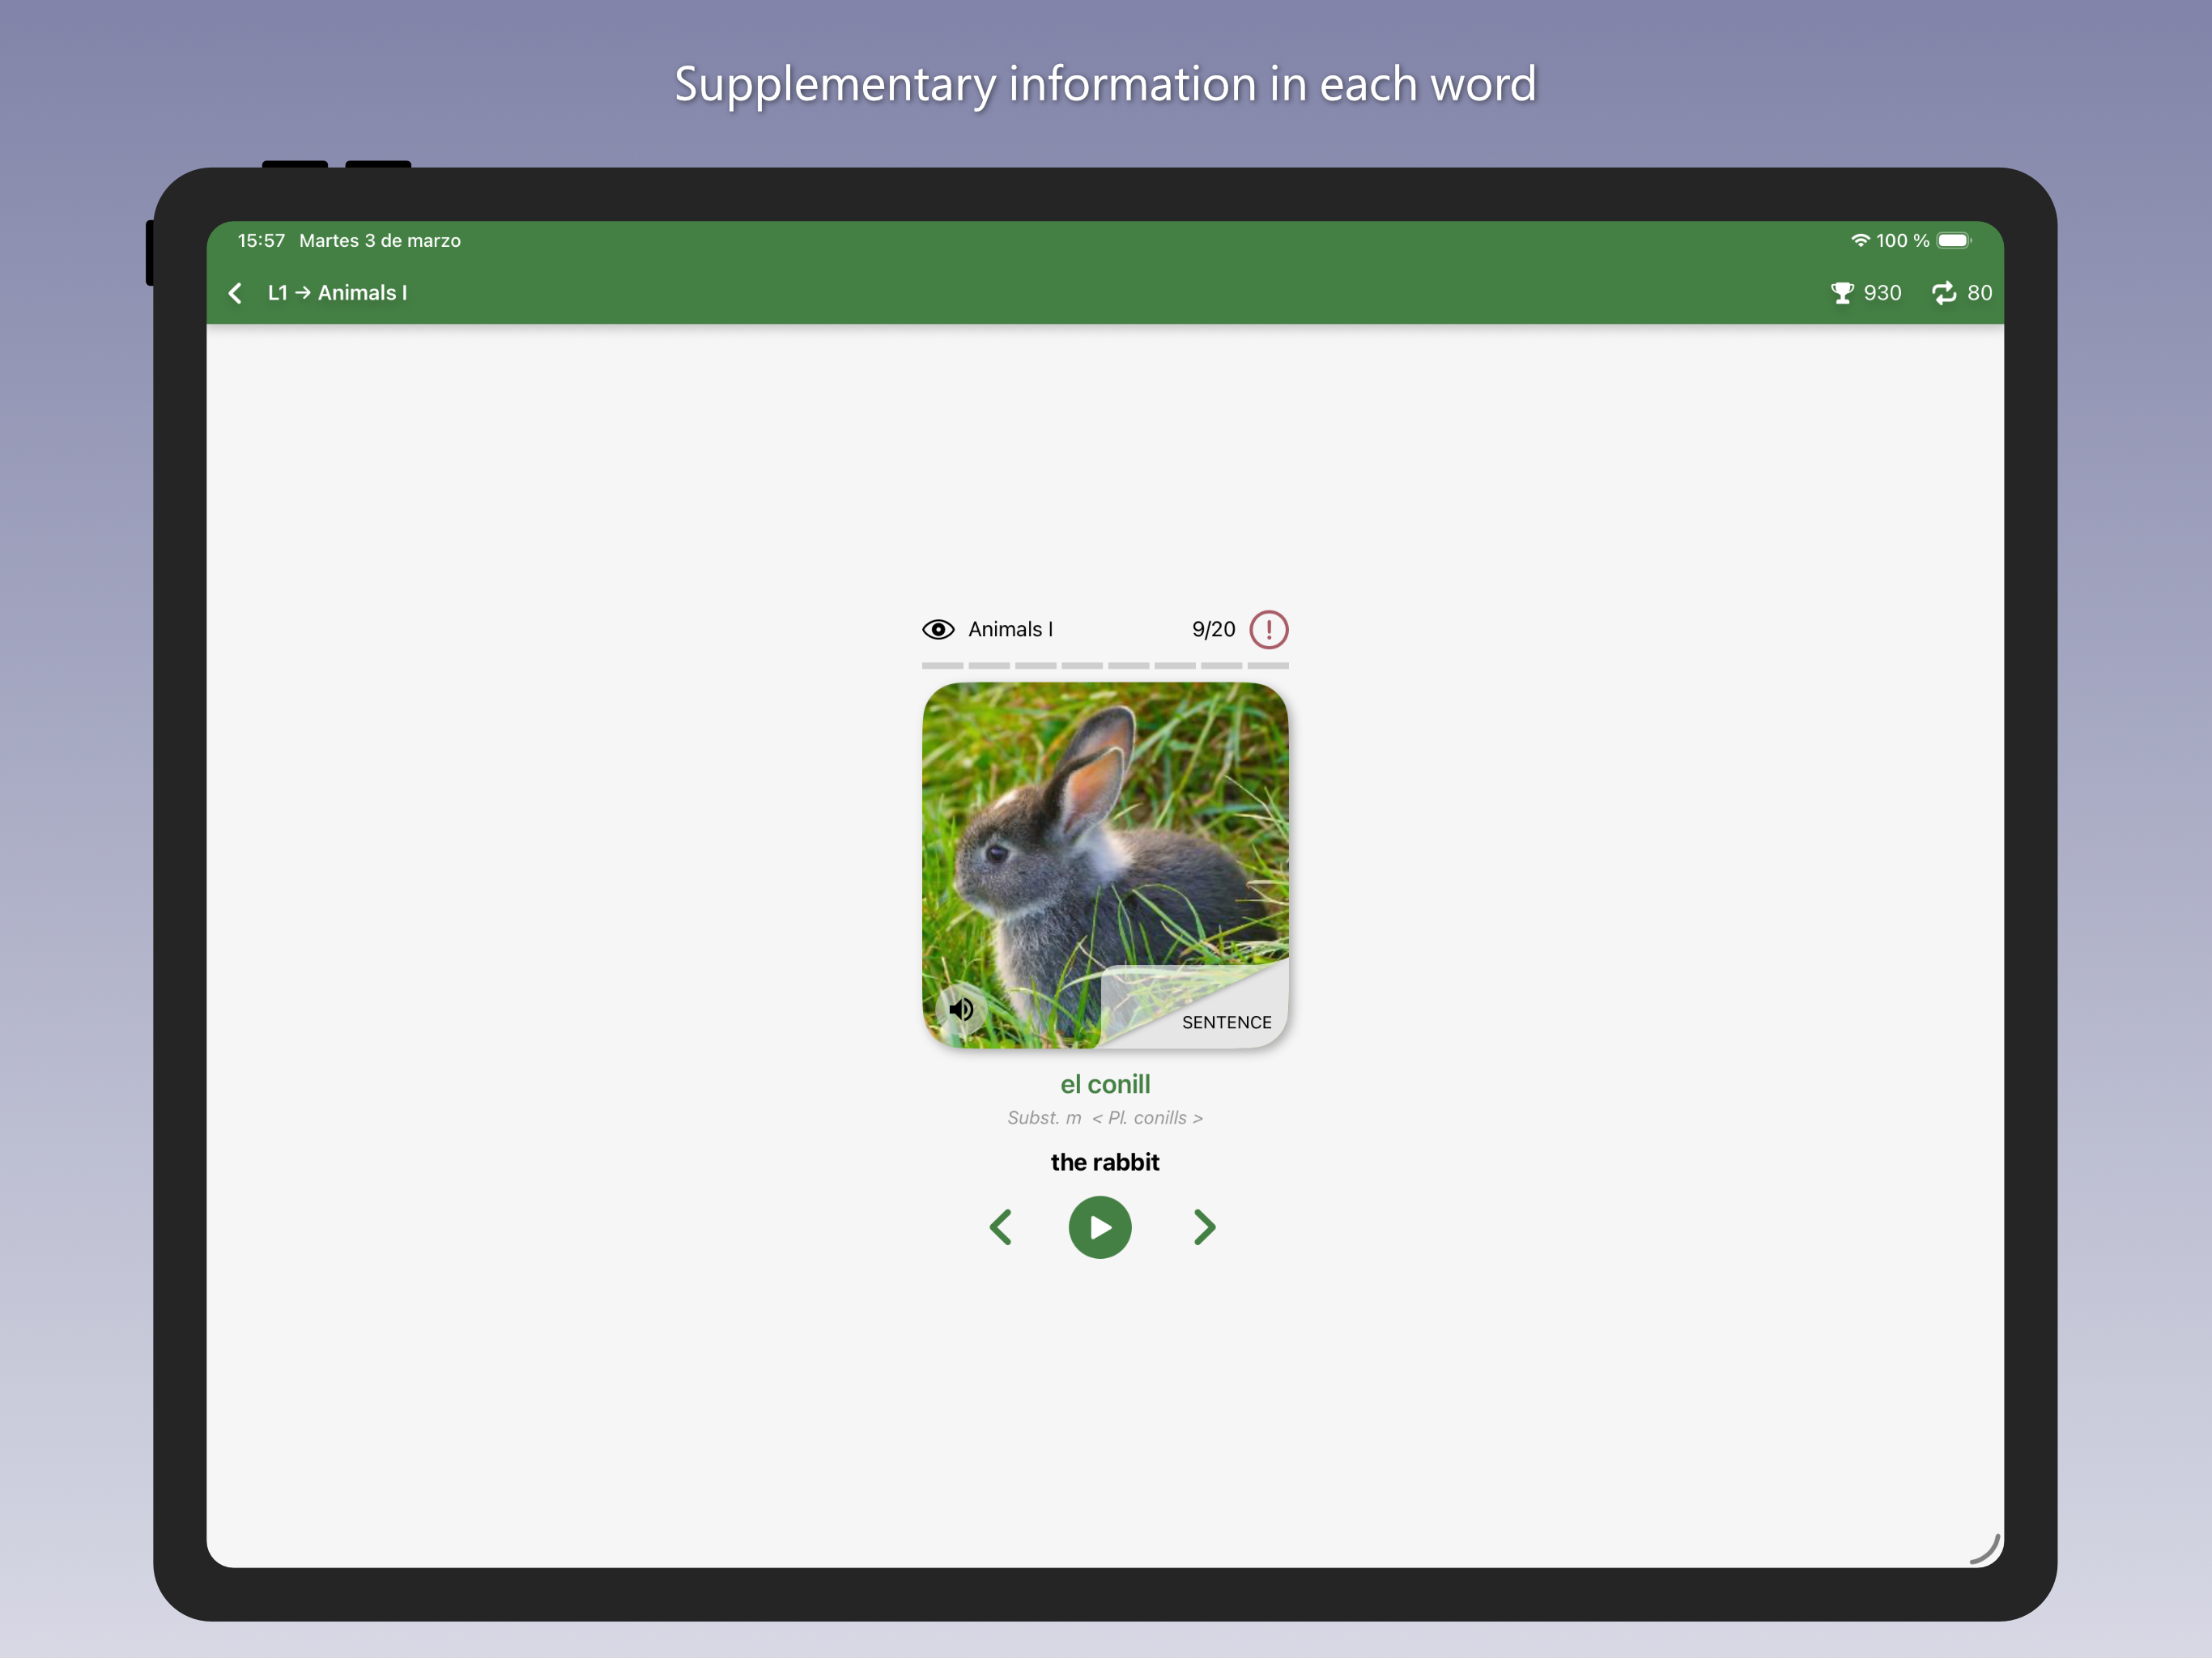Screen dimensions: 2212x1658
Task: Tap the 'Animals I' label above the card
Action: tap(1010, 629)
